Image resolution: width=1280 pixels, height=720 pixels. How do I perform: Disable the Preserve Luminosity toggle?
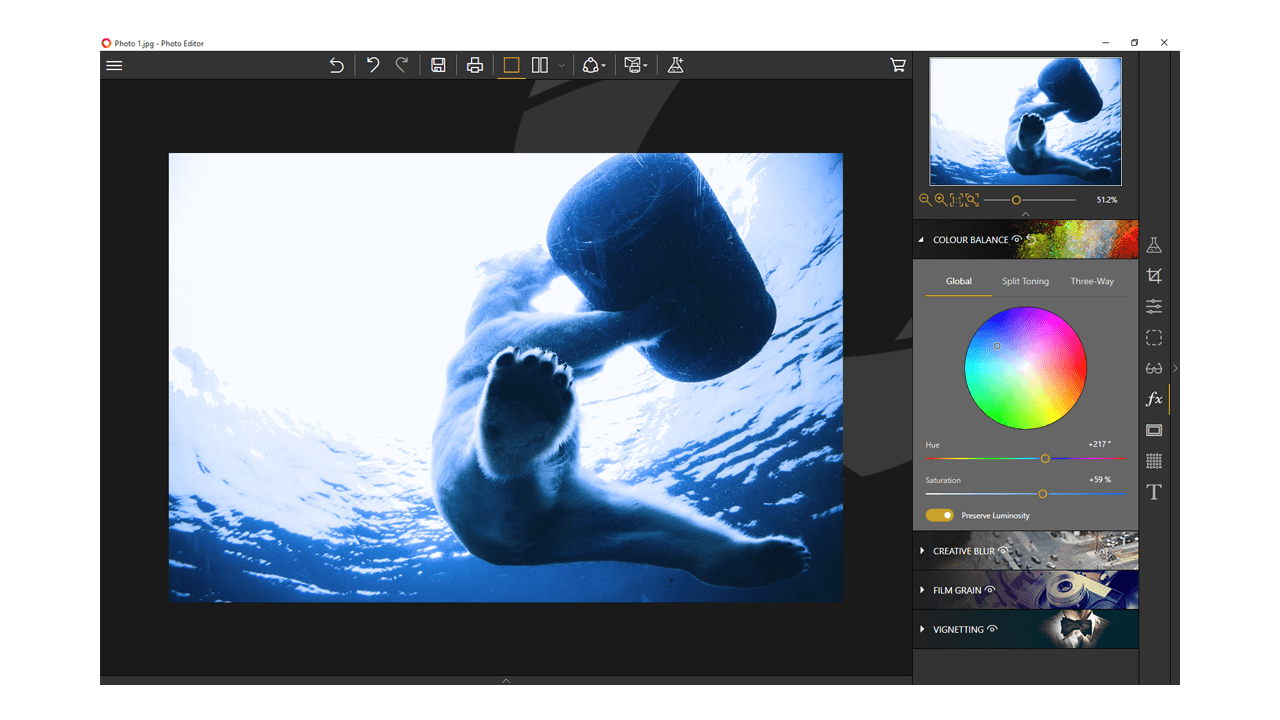938,514
